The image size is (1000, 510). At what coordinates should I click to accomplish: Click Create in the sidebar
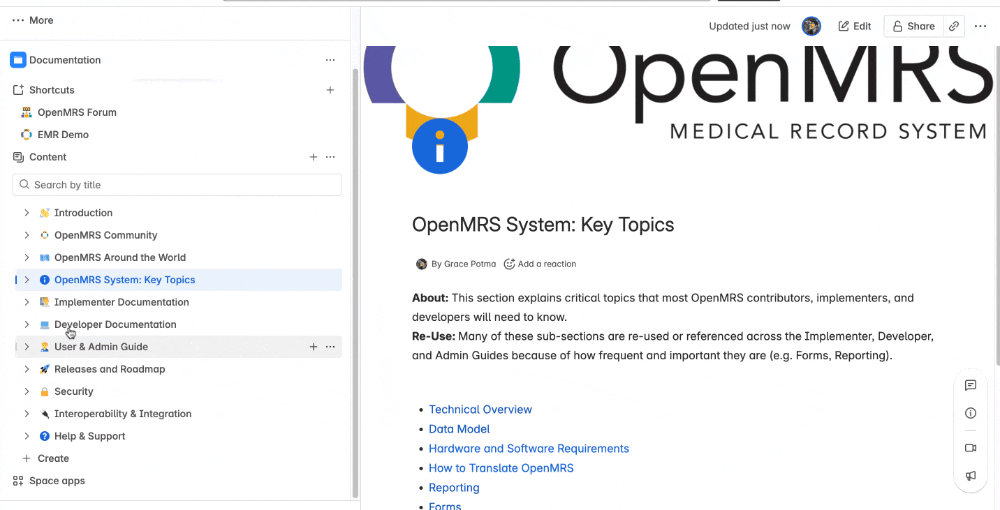coord(46,458)
